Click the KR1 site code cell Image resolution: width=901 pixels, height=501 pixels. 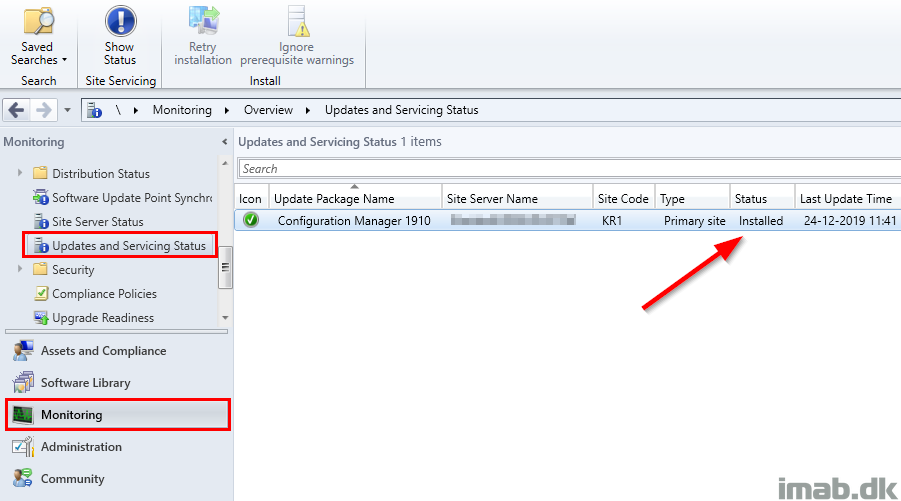[612, 221]
